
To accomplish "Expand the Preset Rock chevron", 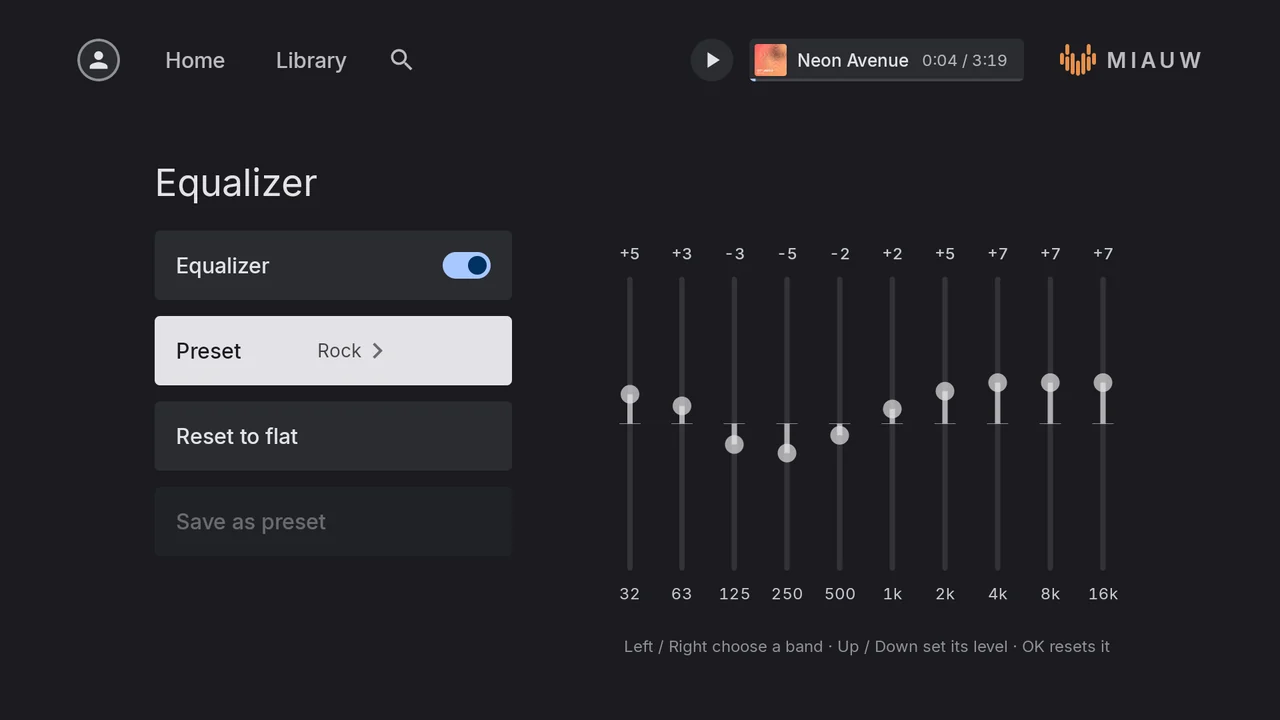I will [378, 351].
